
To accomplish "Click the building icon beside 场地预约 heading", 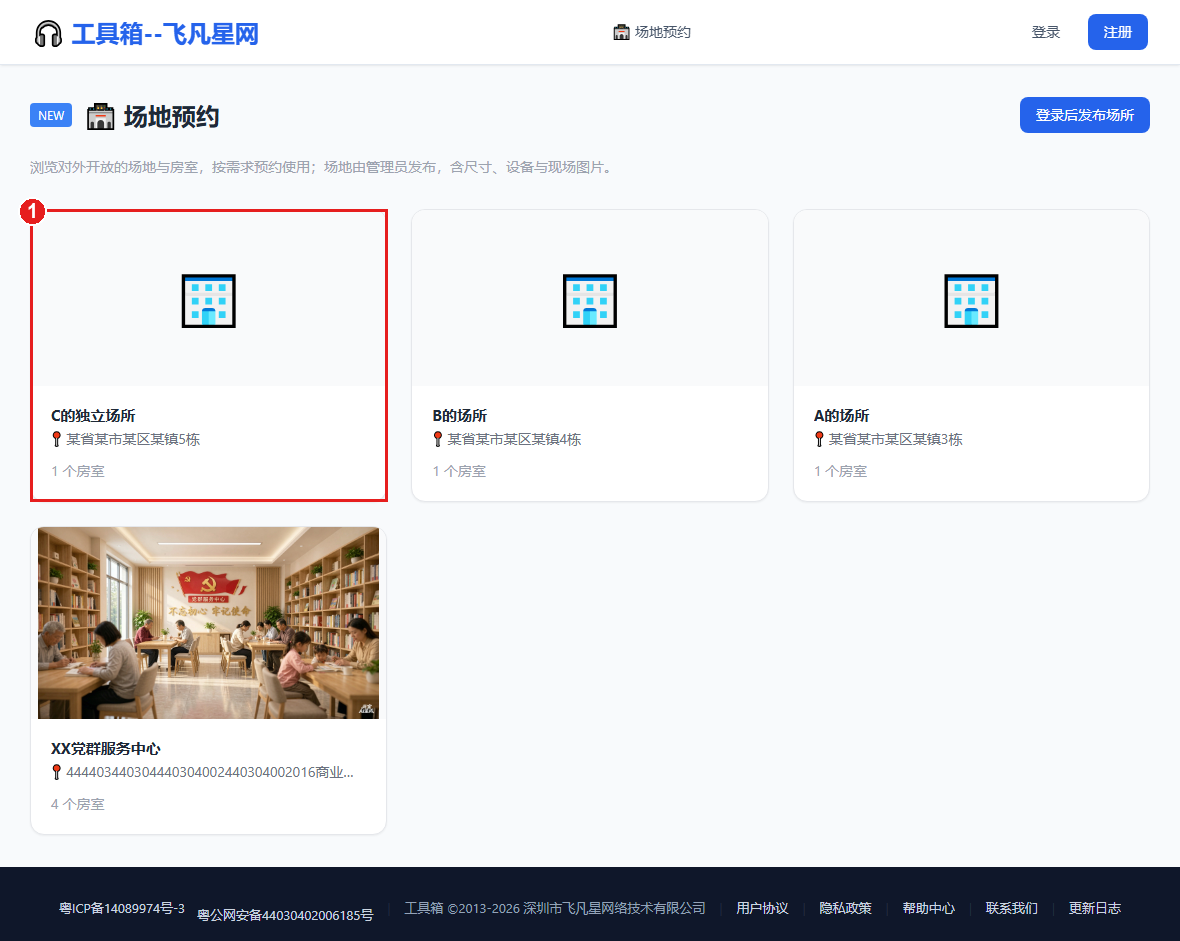I will pyautogui.click(x=100, y=117).
